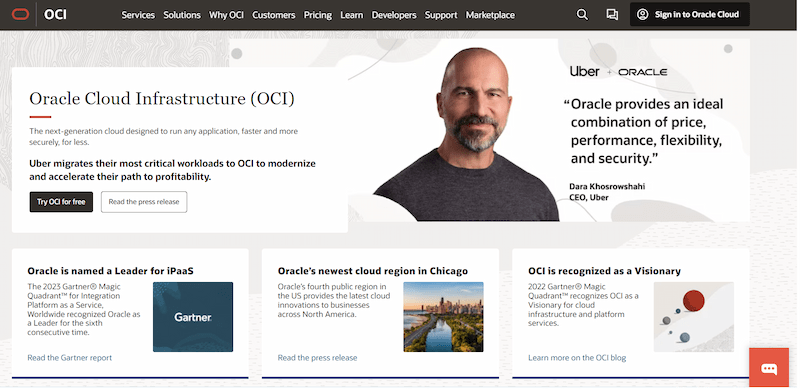Screen dimensions: 800x389
Task: Open Learn more on the OCI blog link
Action: (577, 358)
